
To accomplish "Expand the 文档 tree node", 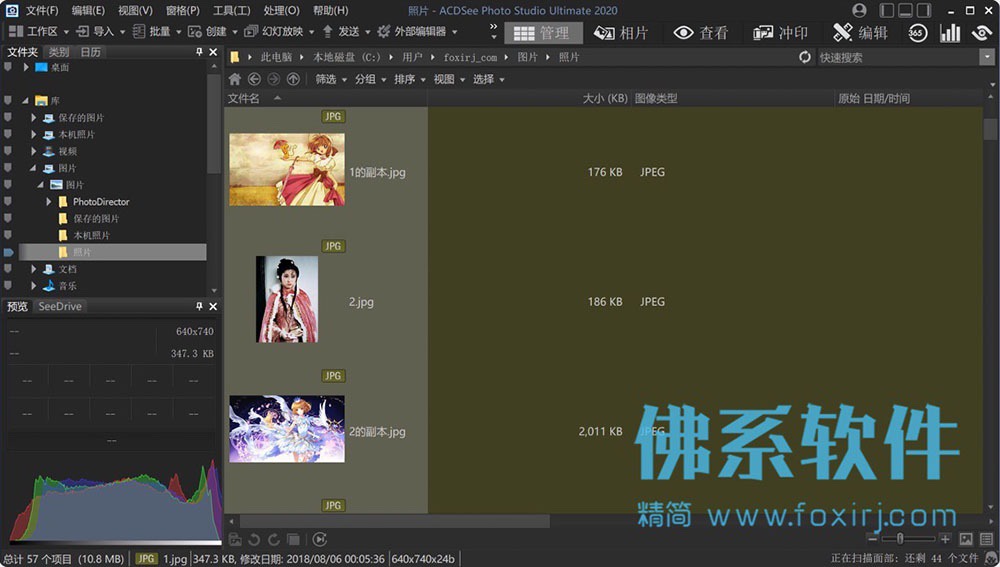I will click(34, 269).
